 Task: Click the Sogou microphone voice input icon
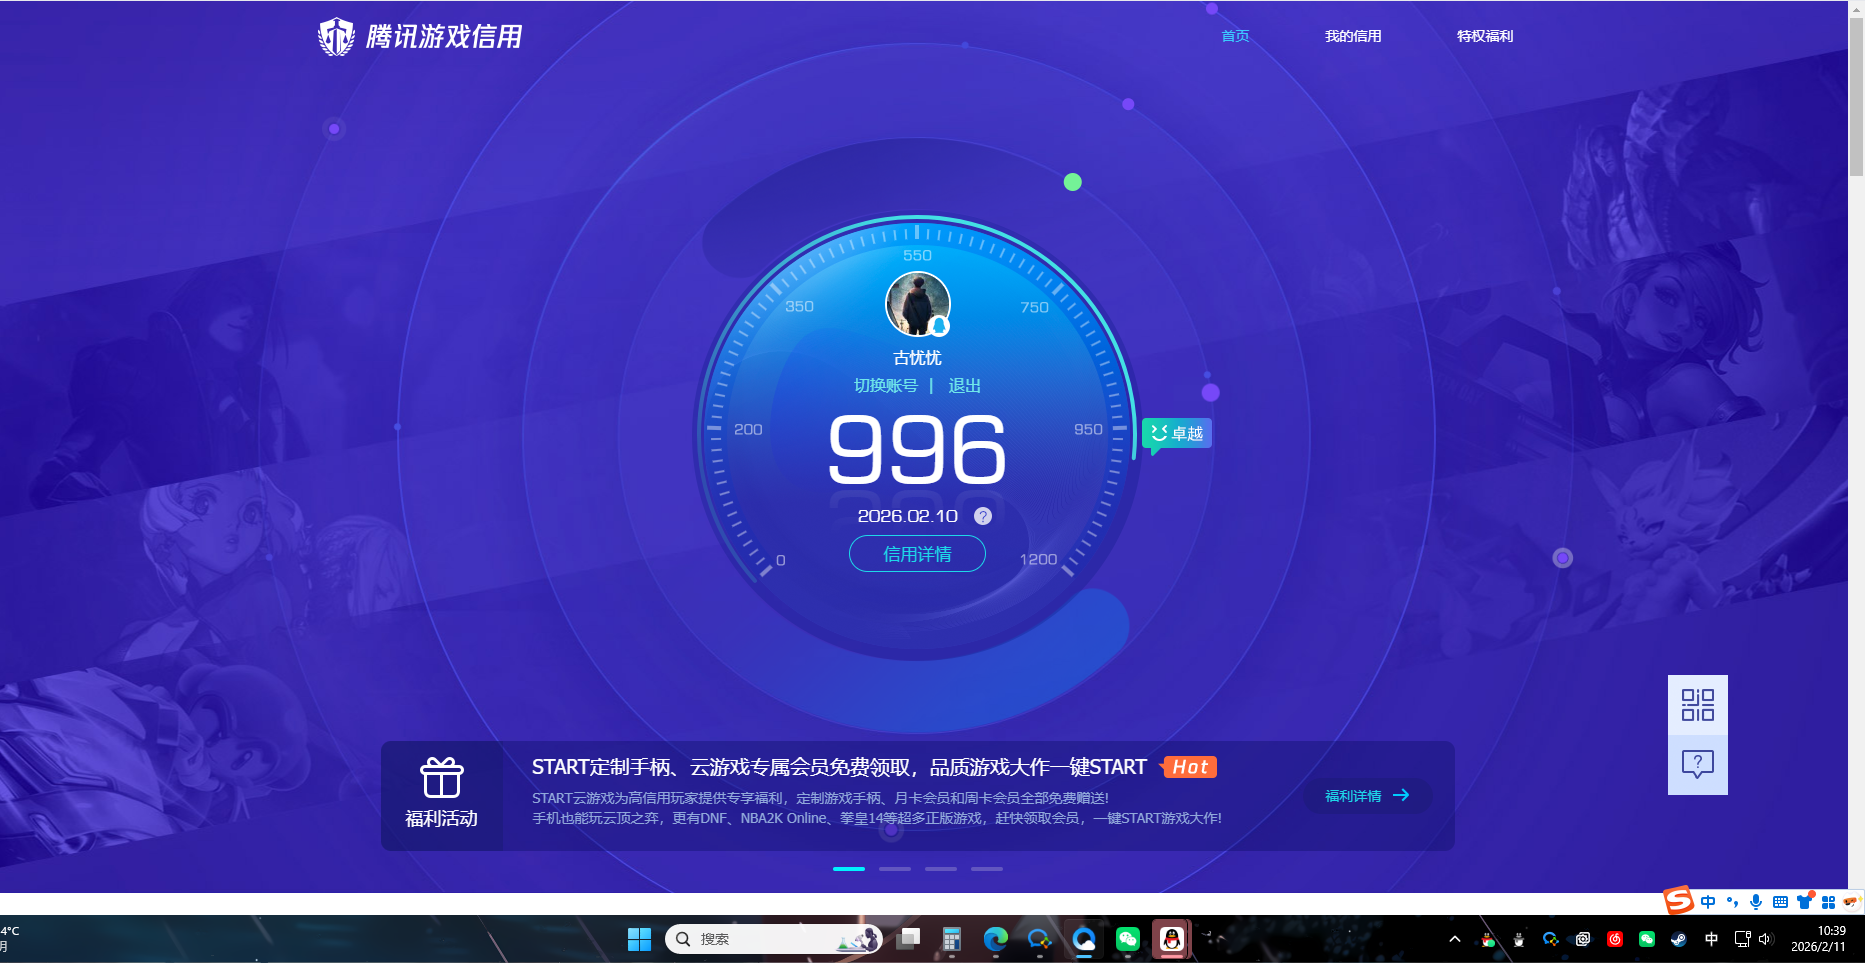(1756, 902)
